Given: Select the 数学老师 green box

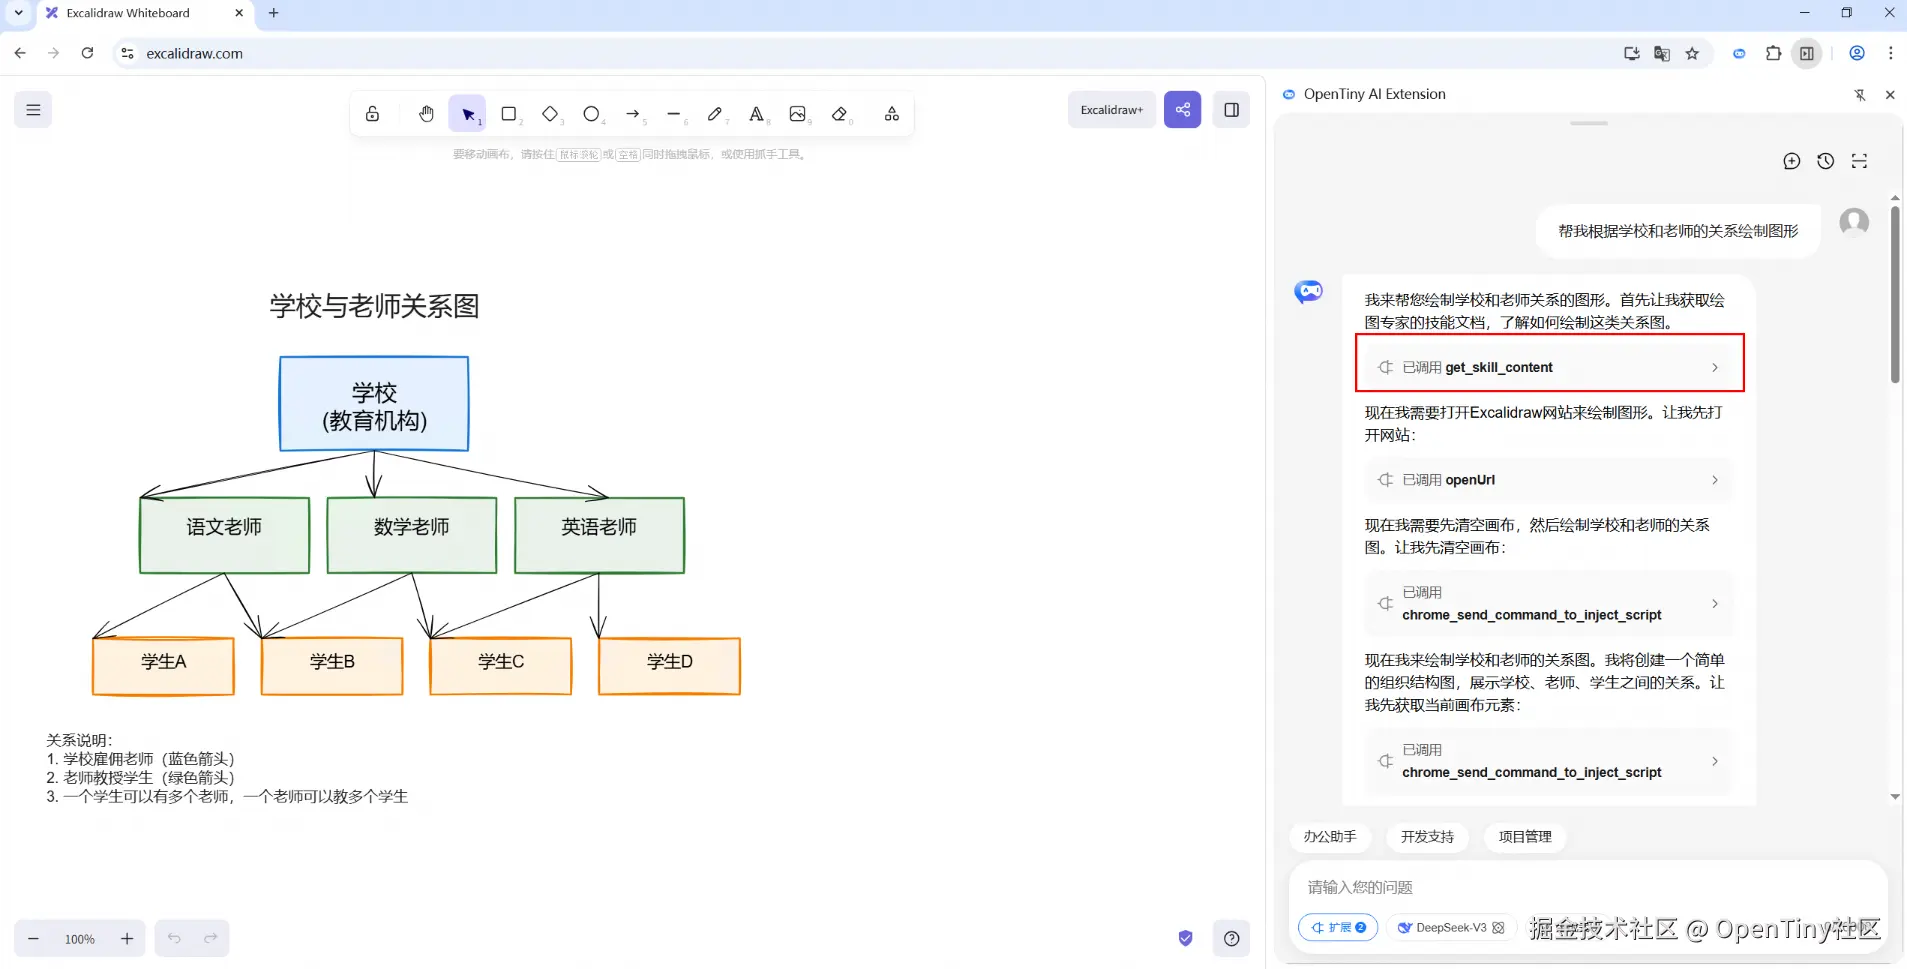Looking at the screenshot, I should tap(412, 535).
